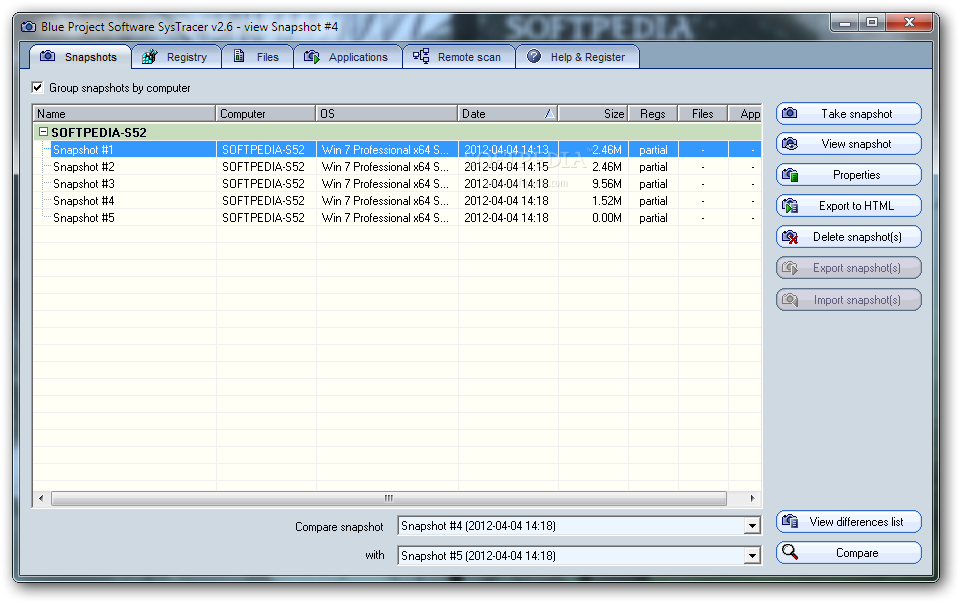
Task: Click Delete snapshot(s) button
Action: point(849,237)
